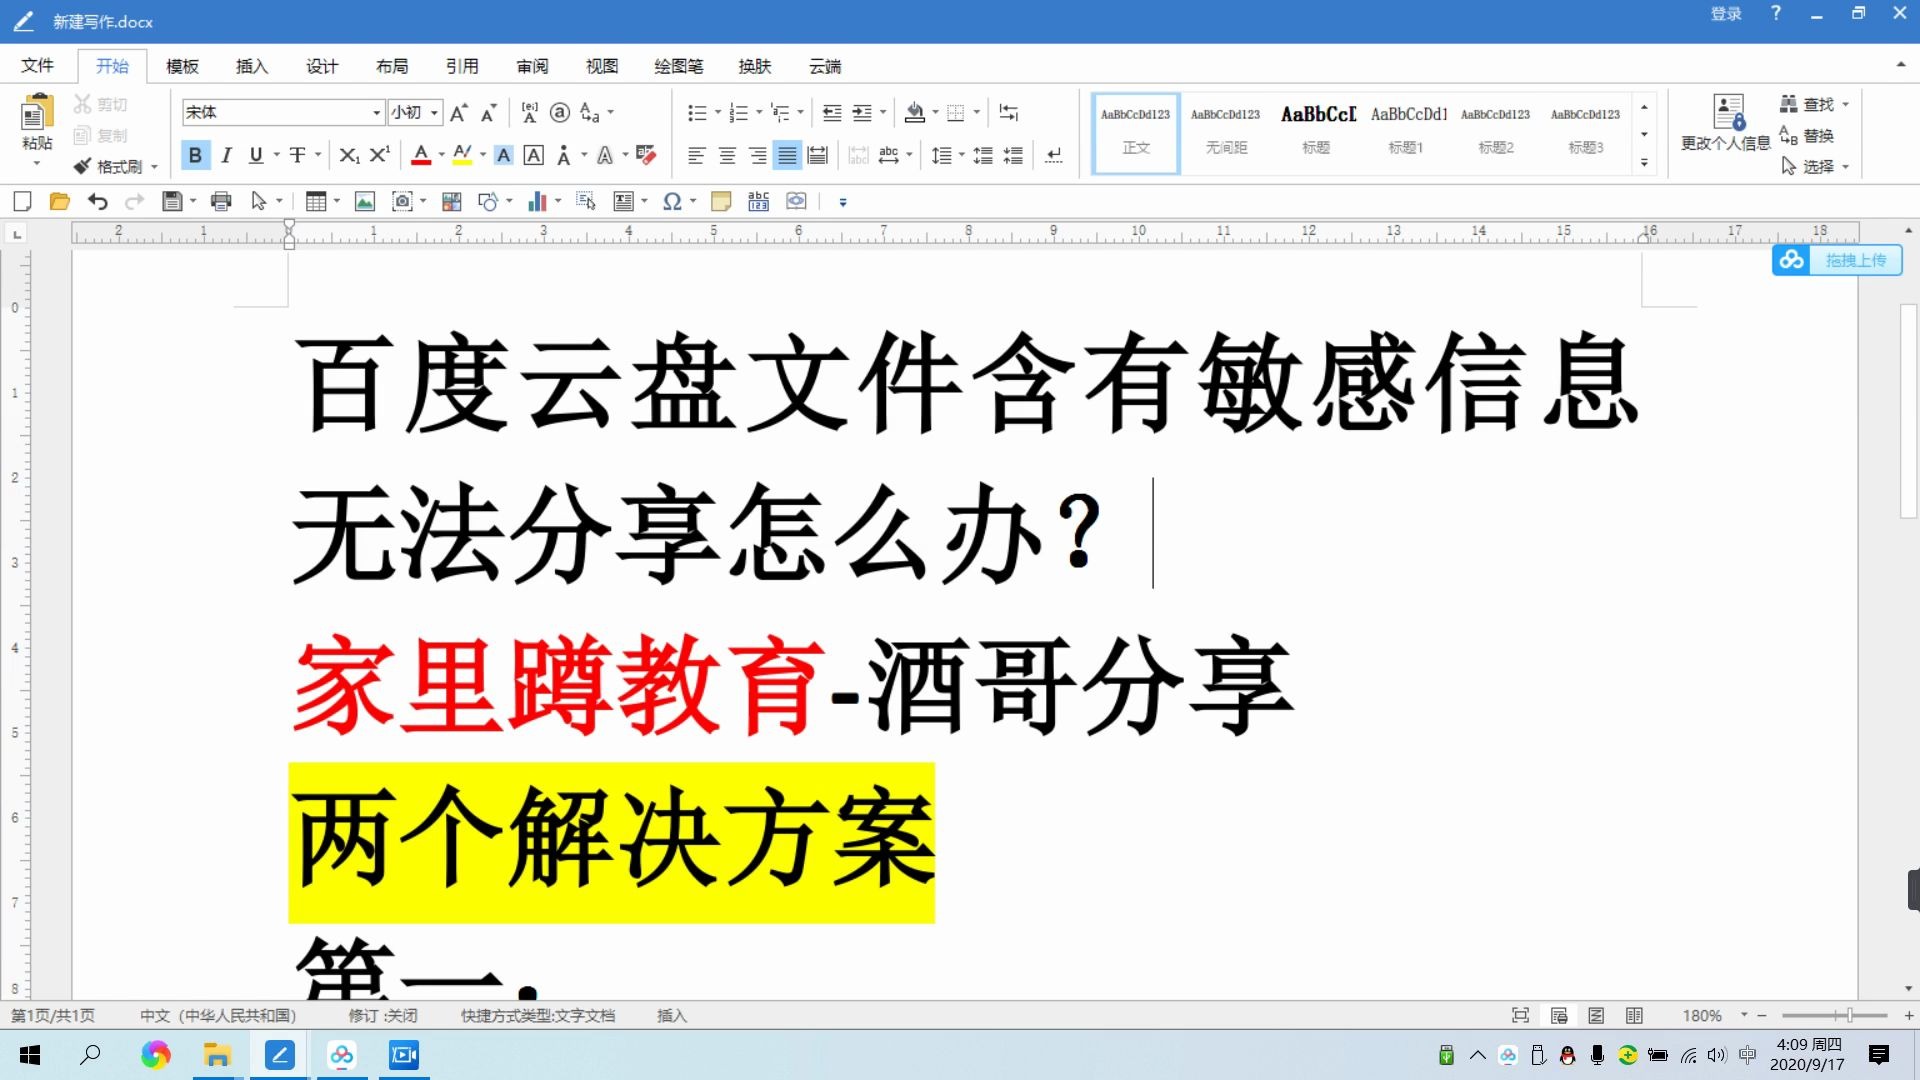Click the word count abc123 icon
This screenshot has width=1920, height=1080.
[x=759, y=202]
